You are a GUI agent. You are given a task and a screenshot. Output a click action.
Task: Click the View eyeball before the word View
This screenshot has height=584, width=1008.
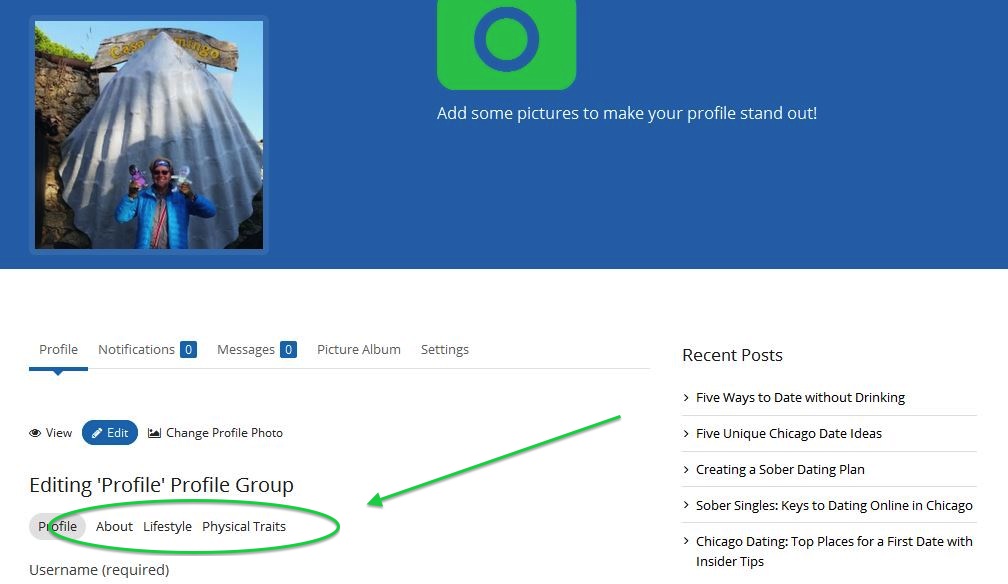point(35,432)
